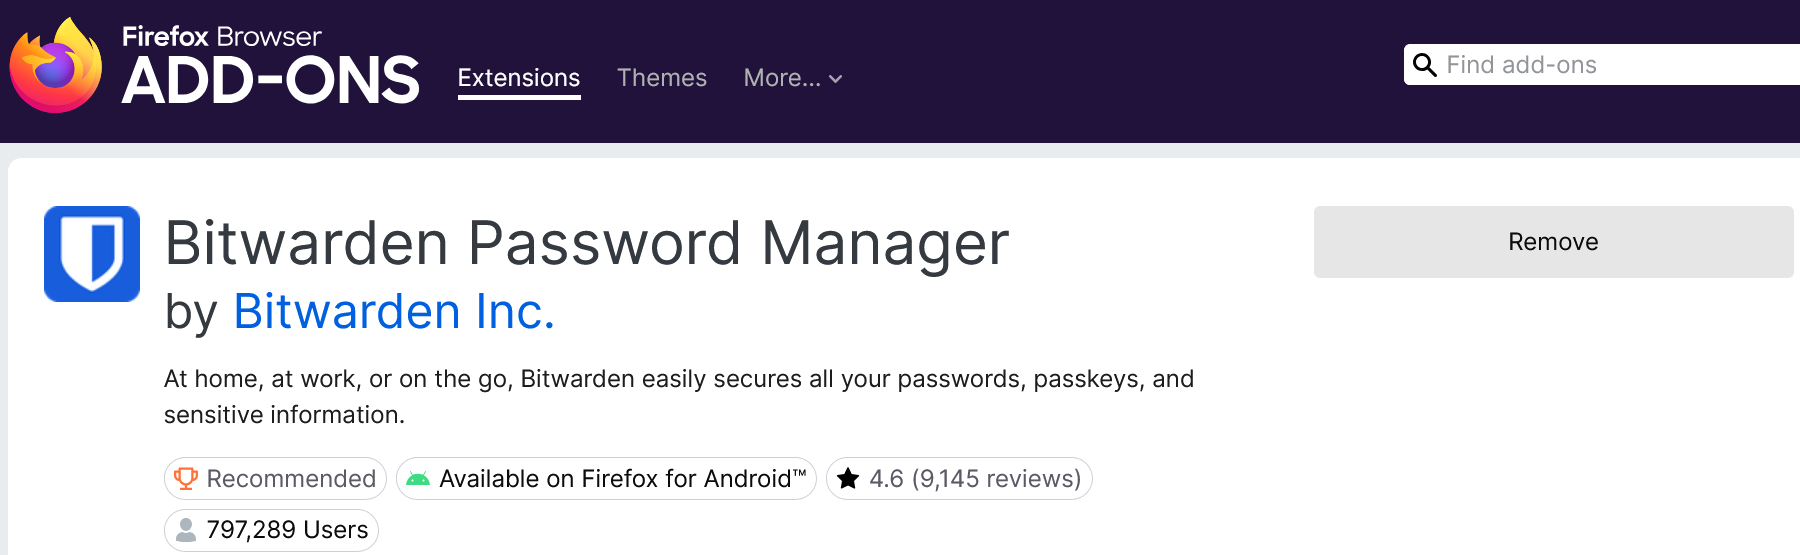Click the magnifying glass search icon
Screen dimensions: 1800x555
point(1424,65)
